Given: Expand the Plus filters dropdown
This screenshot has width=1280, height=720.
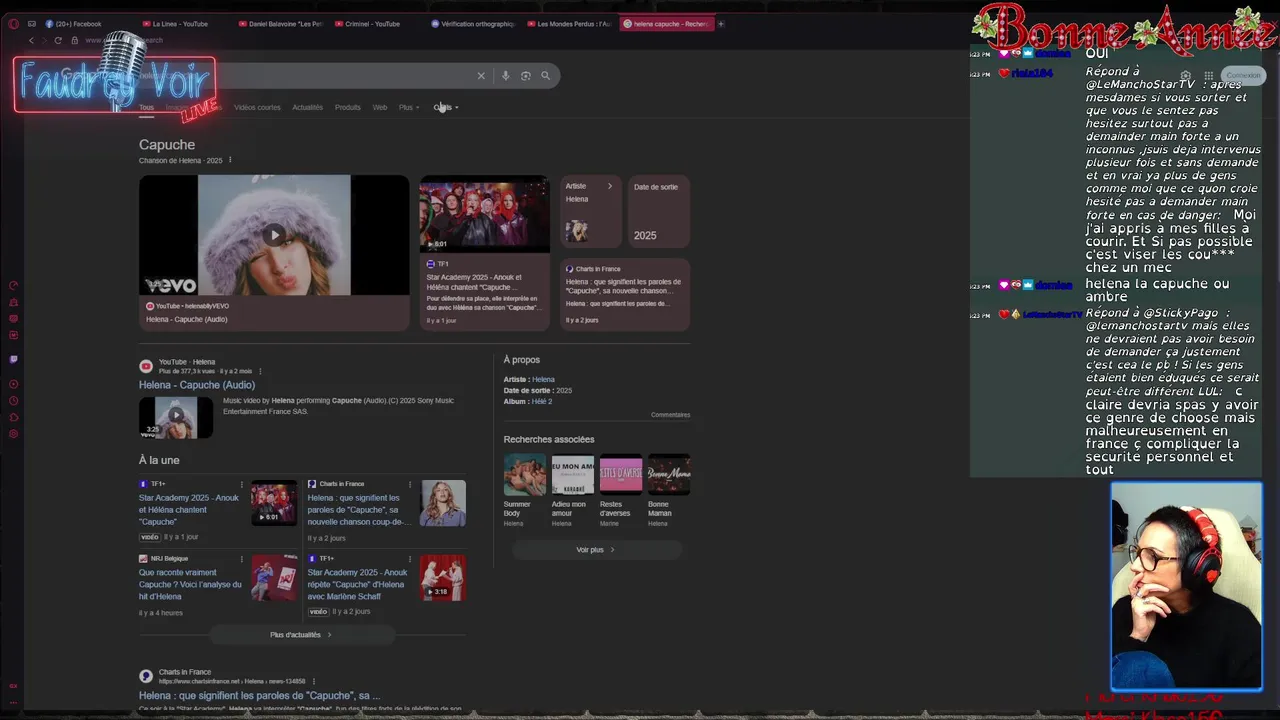Looking at the screenshot, I should (409, 107).
